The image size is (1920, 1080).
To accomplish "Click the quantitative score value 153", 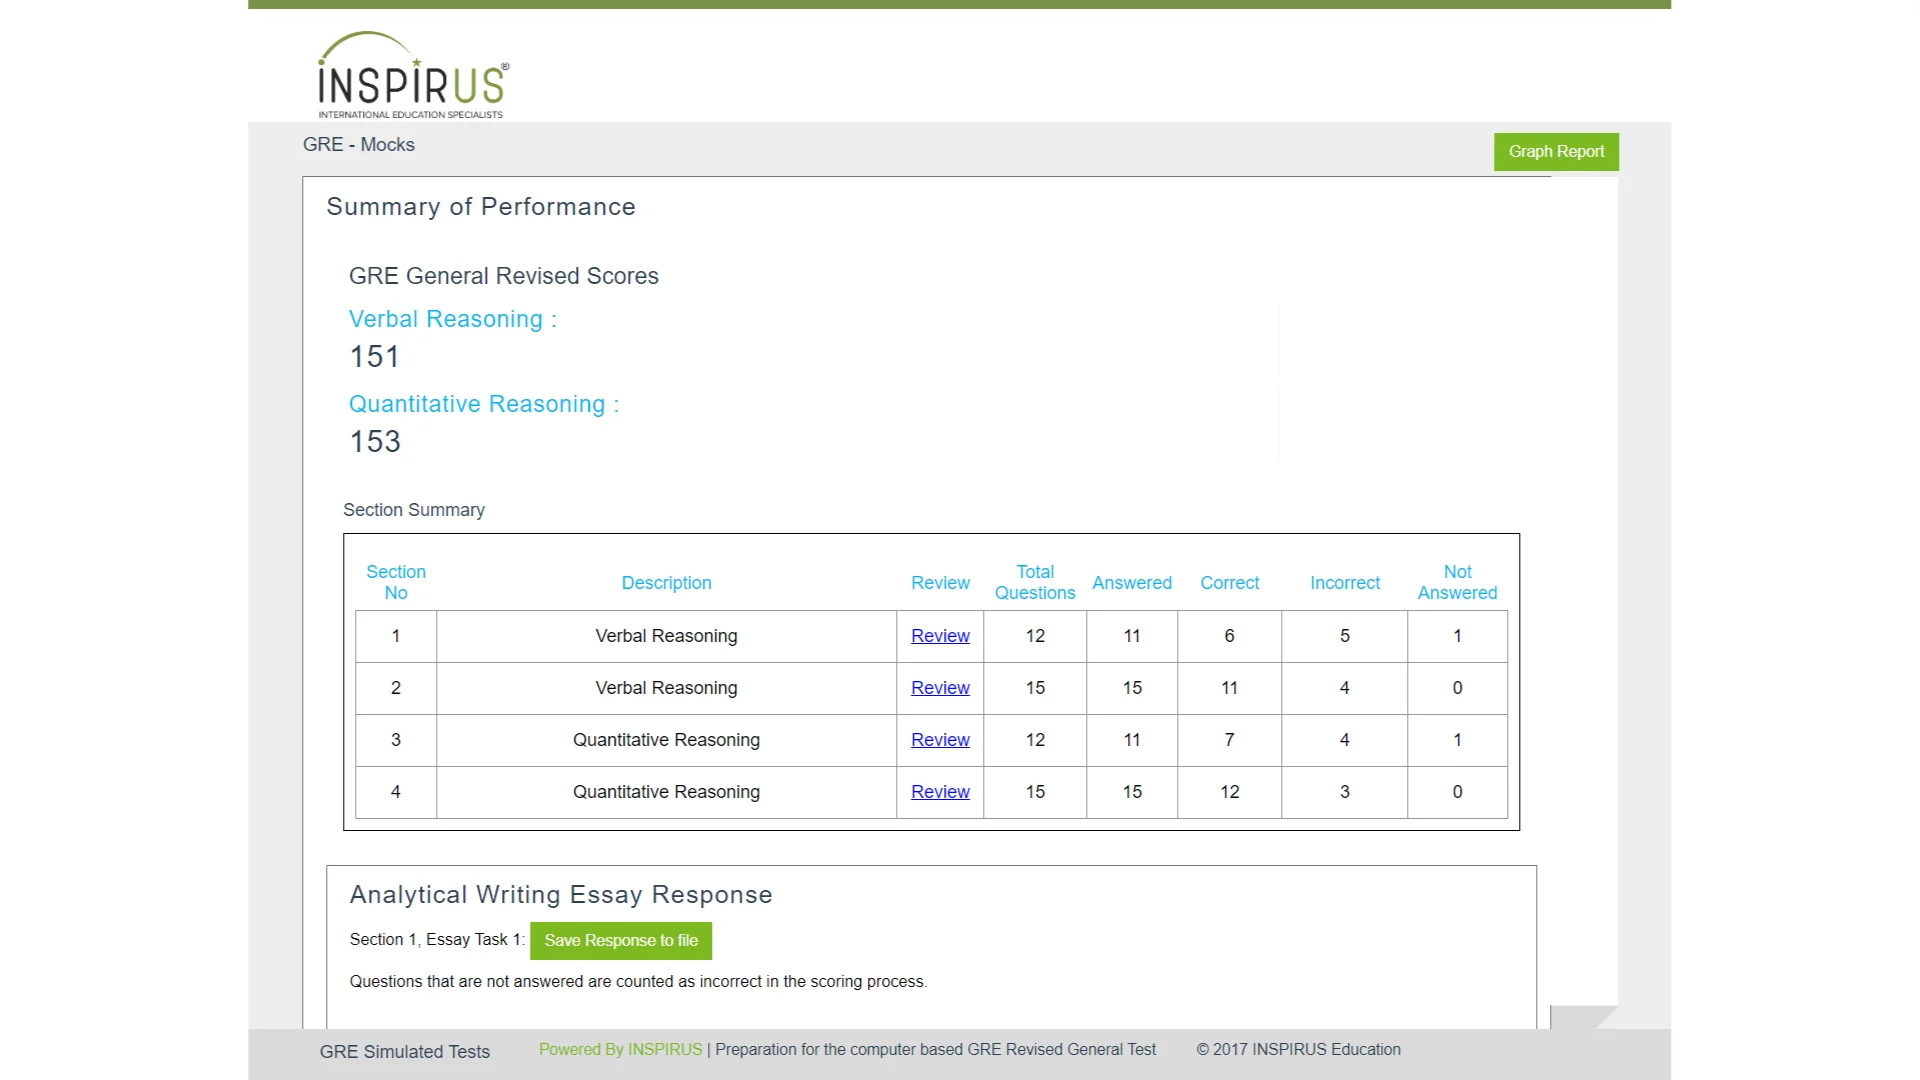I will coord(375,442).
